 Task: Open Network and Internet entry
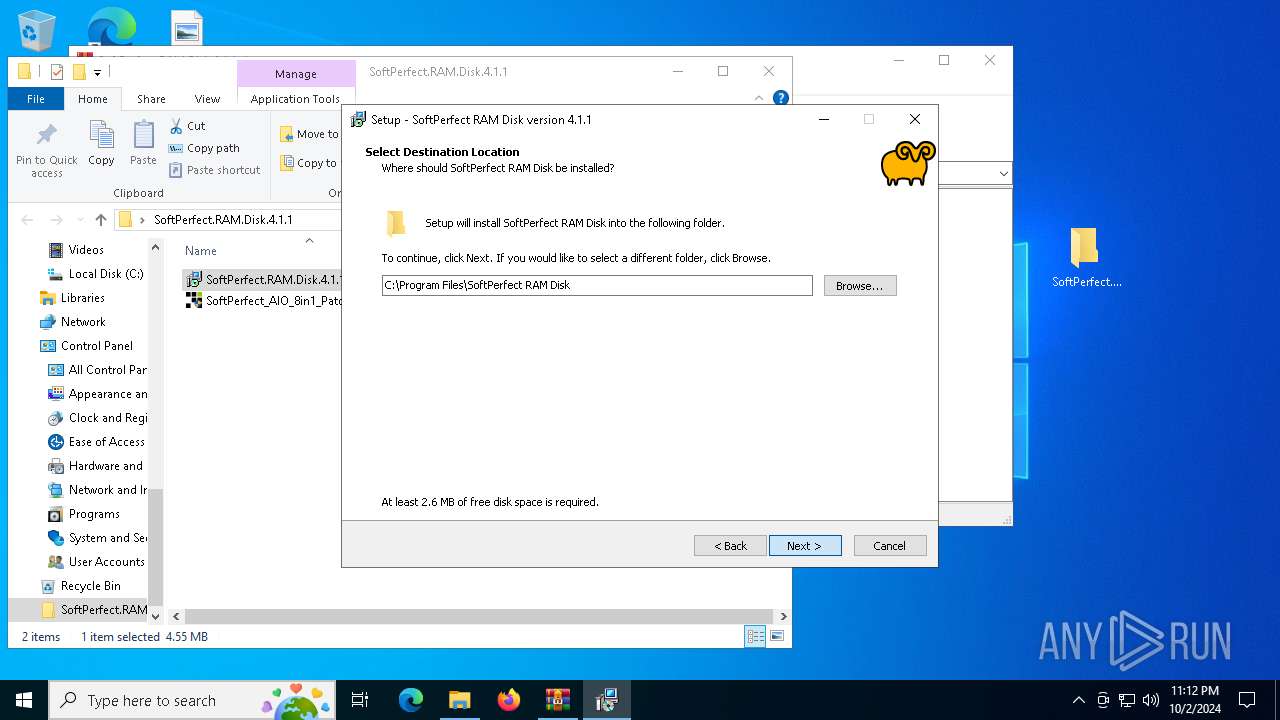(97, 490)
